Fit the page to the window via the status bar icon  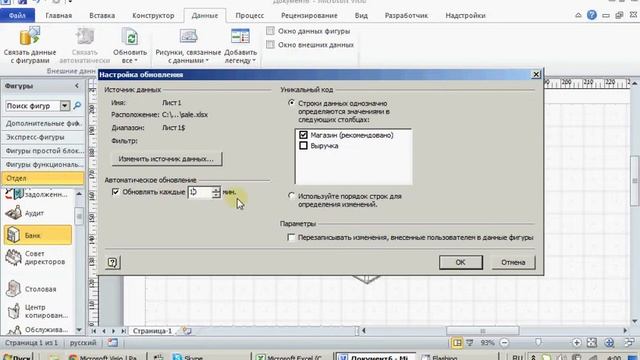pos(592,343)
